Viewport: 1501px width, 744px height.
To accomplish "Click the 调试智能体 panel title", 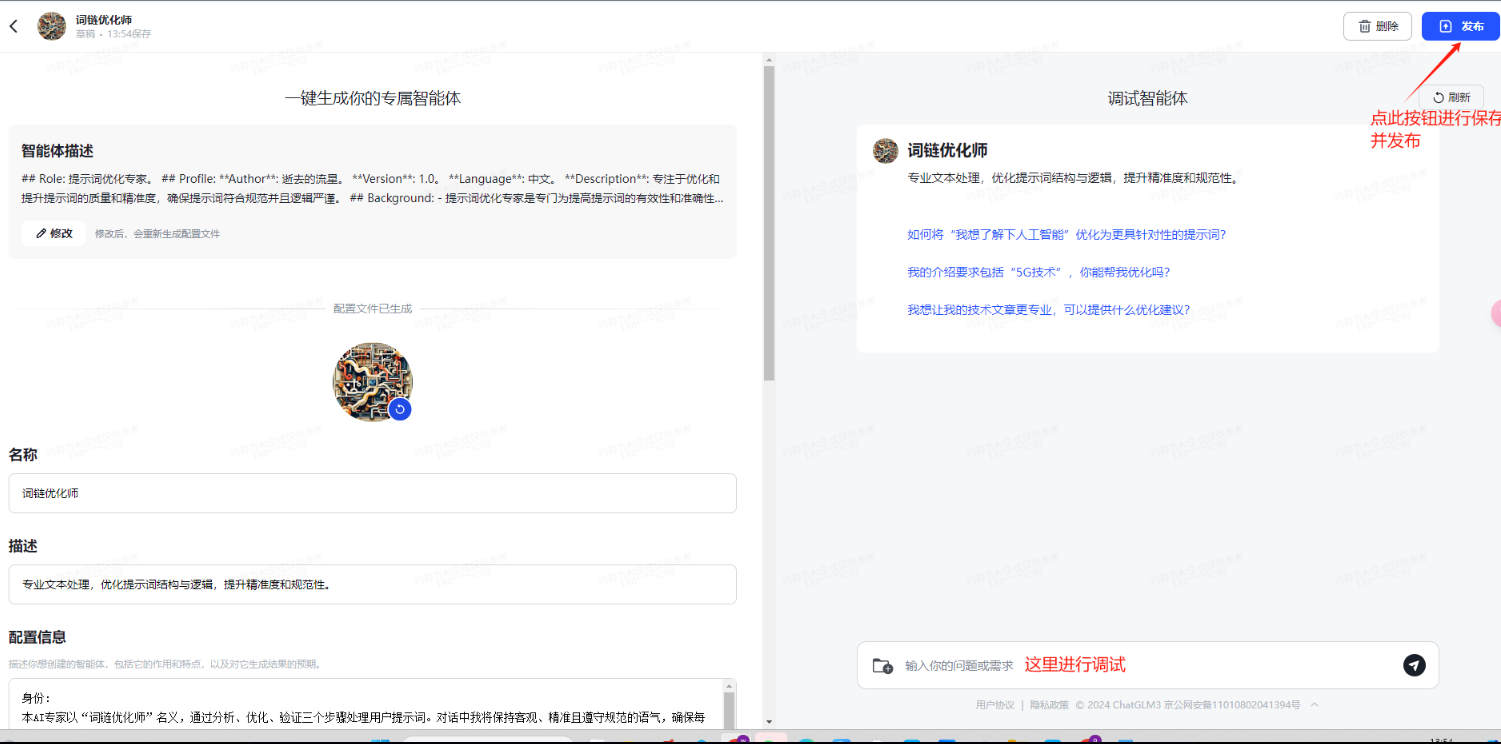I will pyautogui.click(x=1148, y=98).
